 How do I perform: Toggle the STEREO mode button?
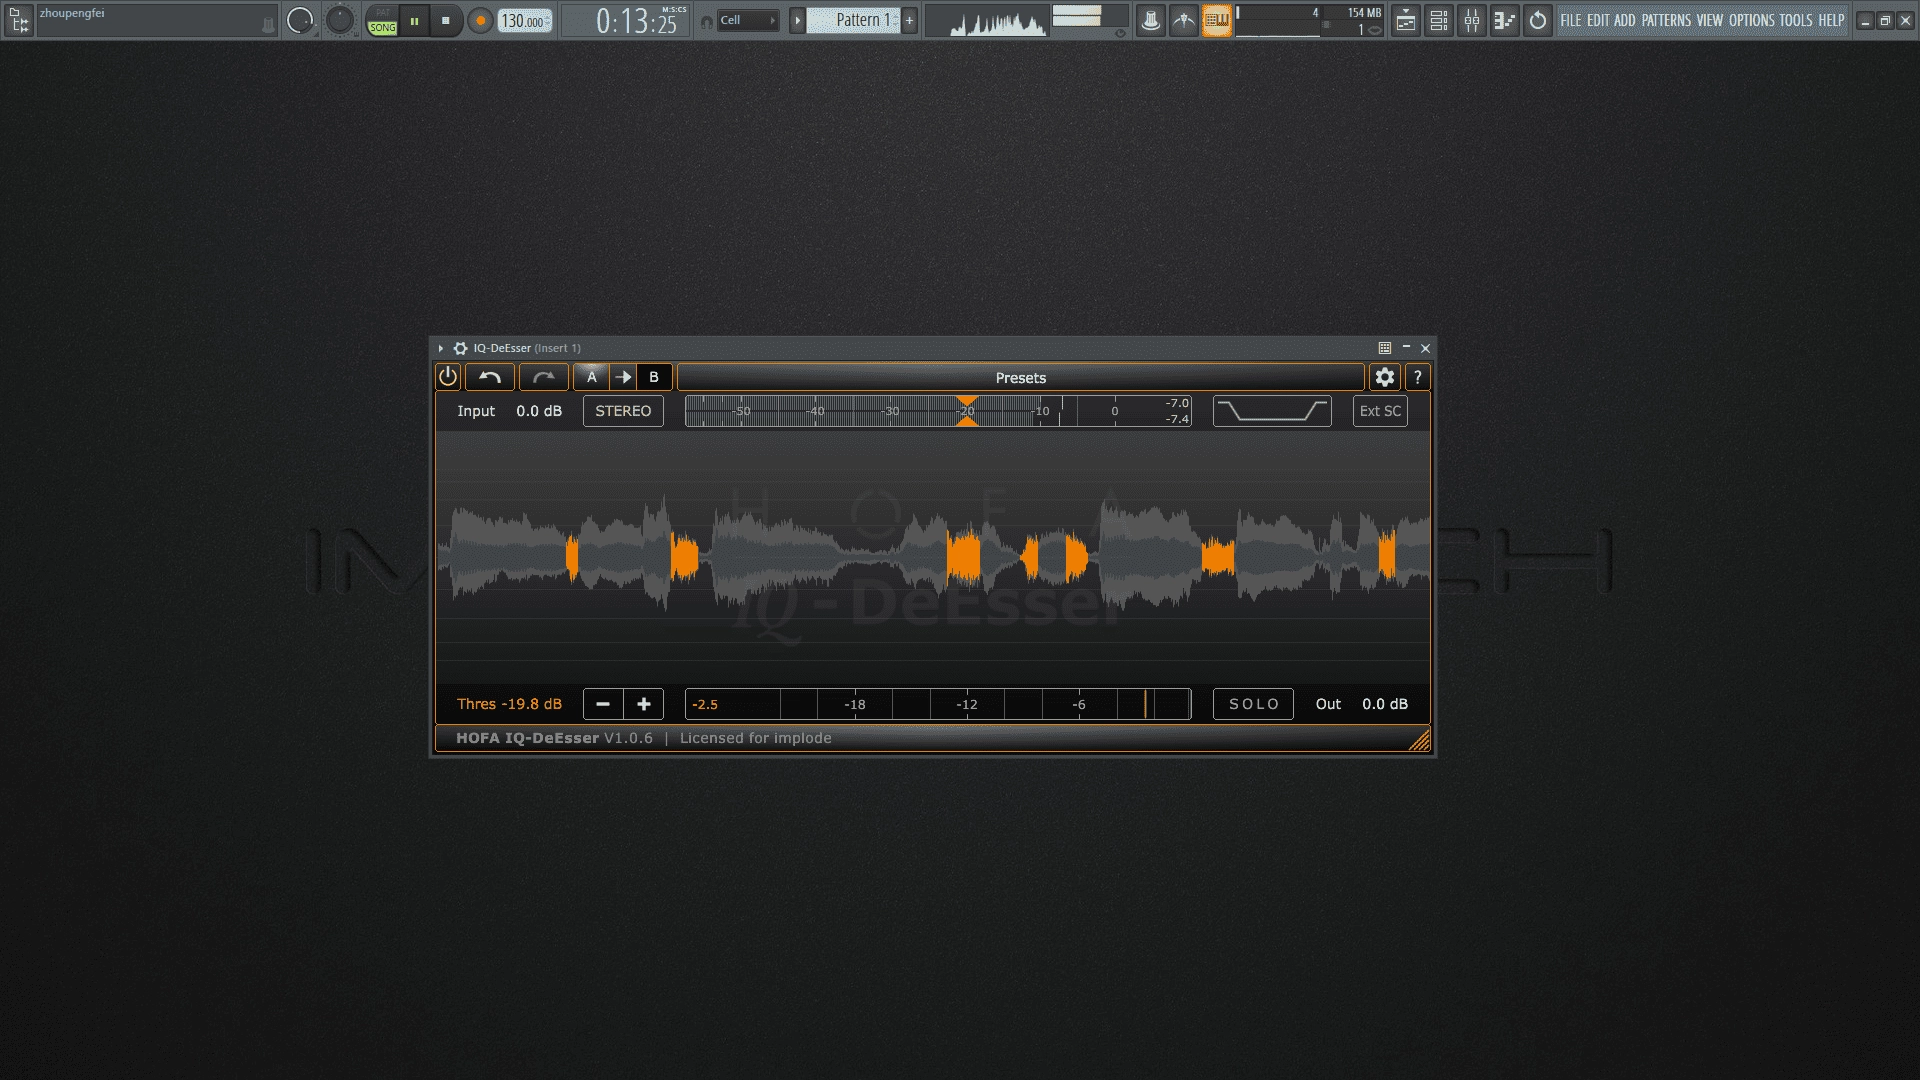(x=623, y=411)
